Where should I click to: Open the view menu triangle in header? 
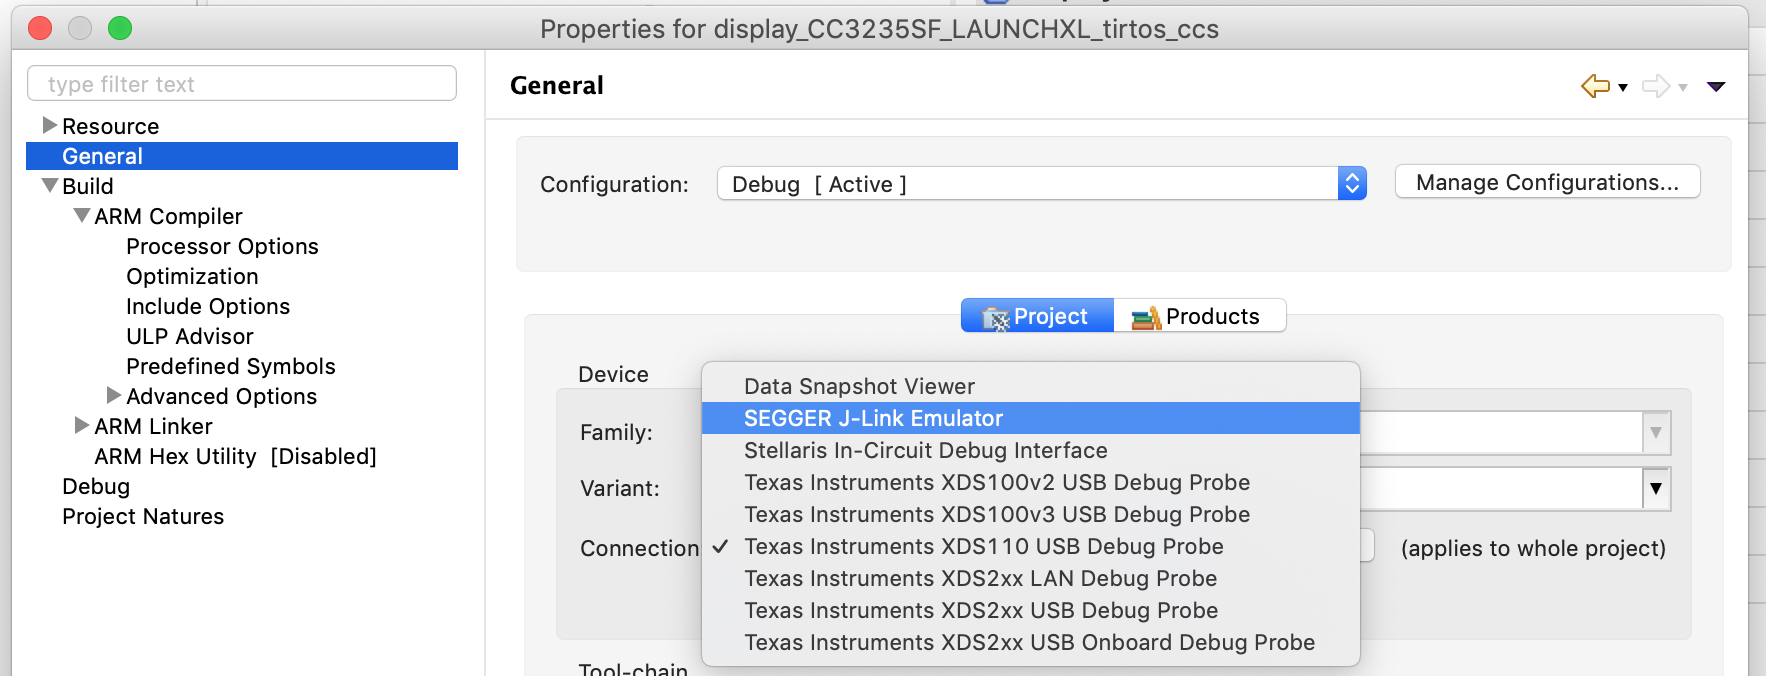pyautogui.click(x=1716, y=87)
